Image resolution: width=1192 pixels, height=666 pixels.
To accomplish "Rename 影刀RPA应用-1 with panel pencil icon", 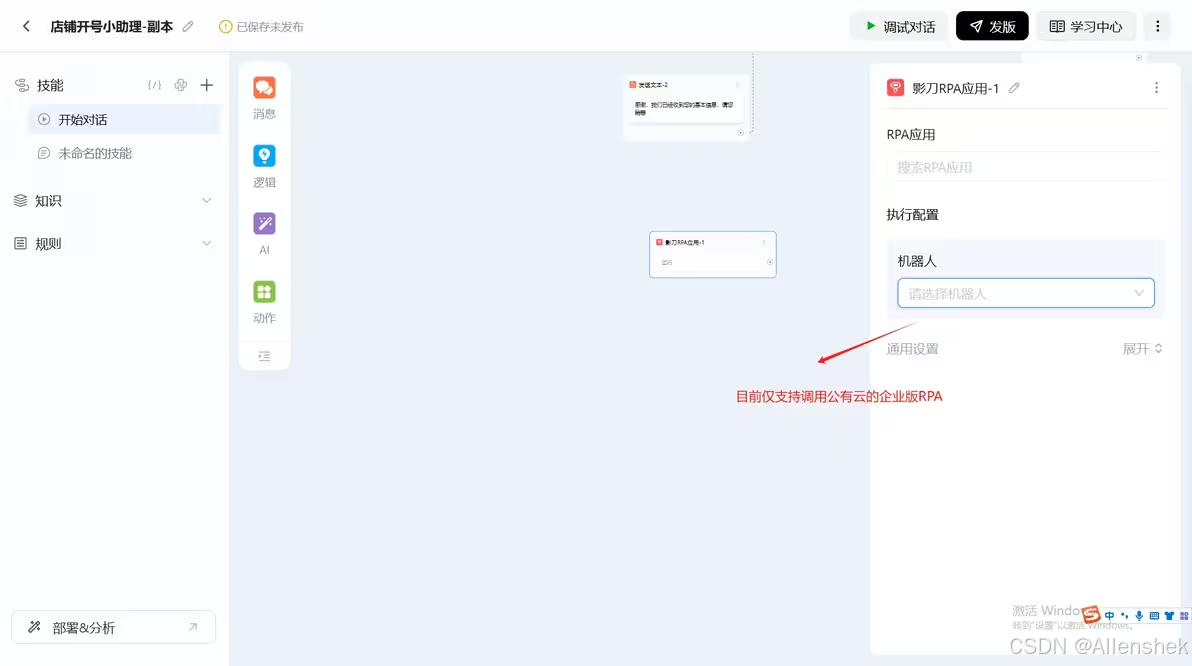I will 1014,88.
